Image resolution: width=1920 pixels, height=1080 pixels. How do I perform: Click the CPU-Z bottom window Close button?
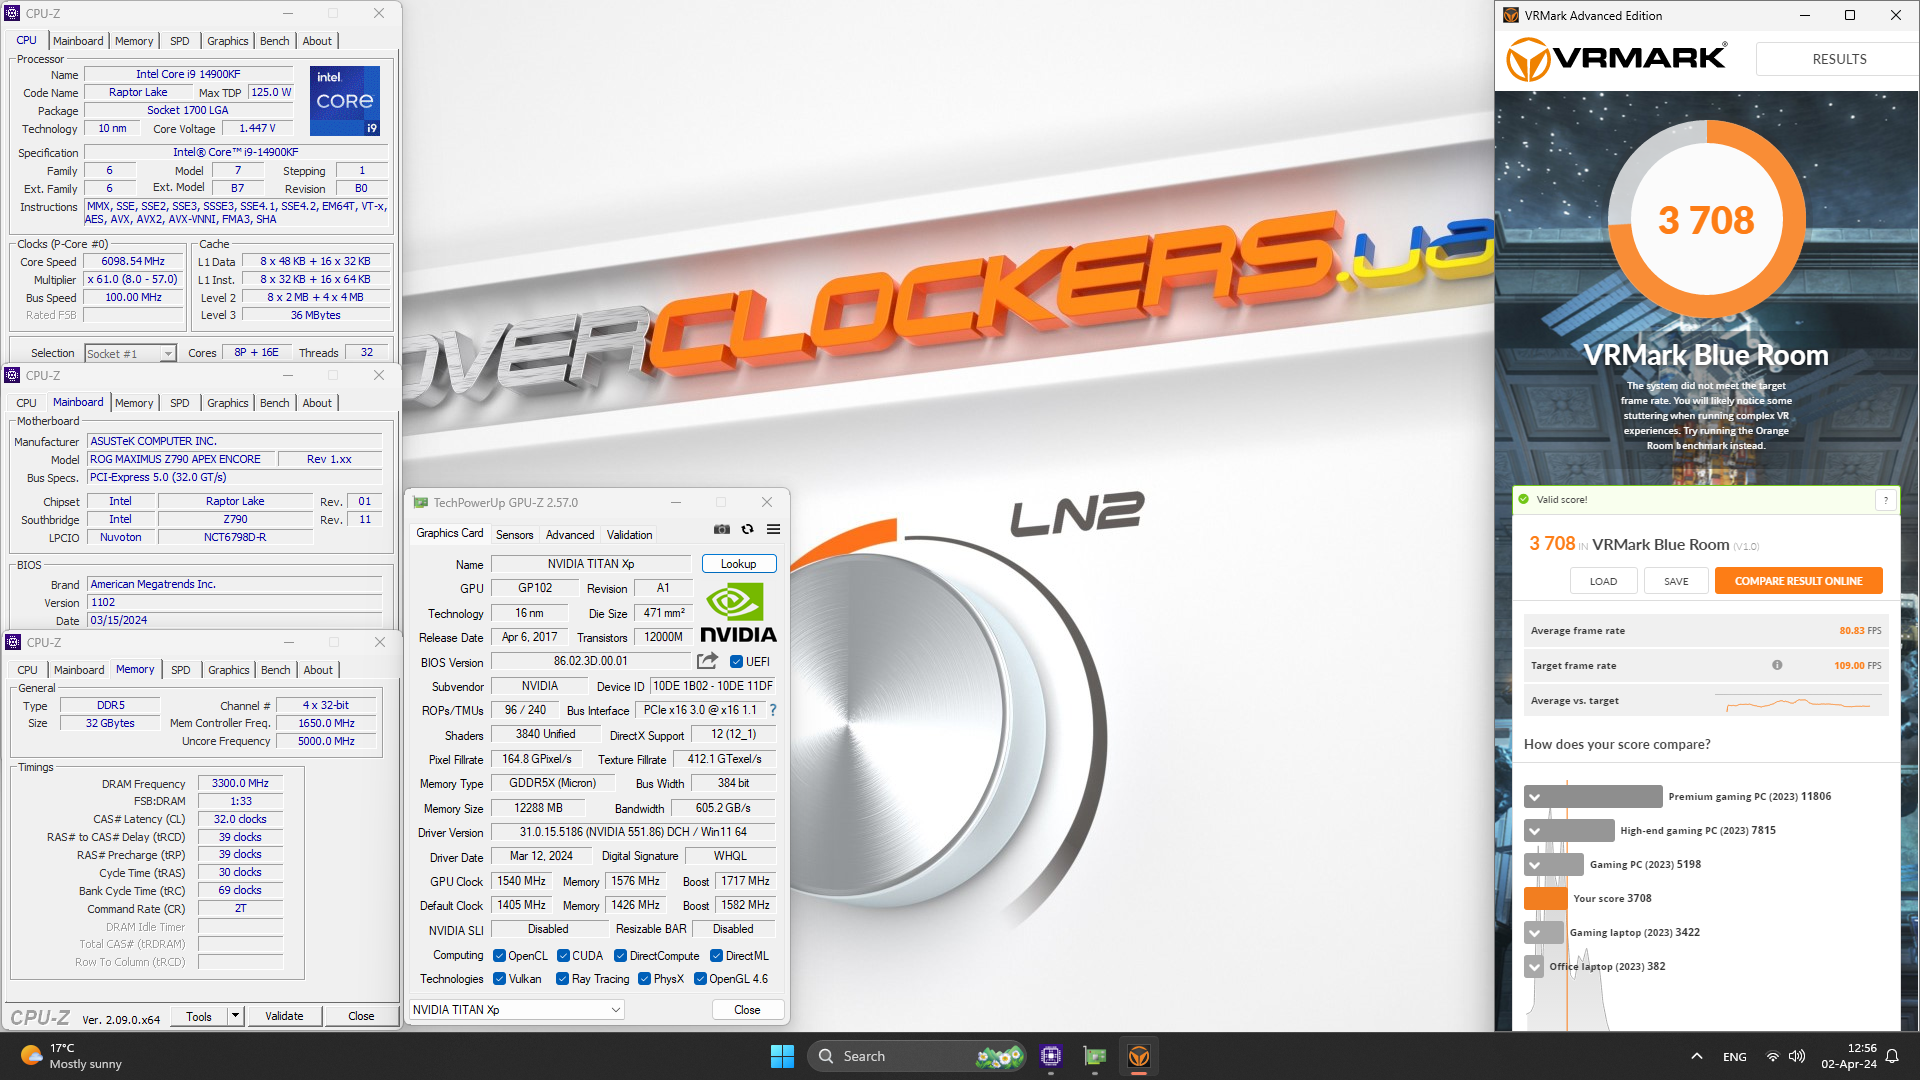click(361, 1016)
